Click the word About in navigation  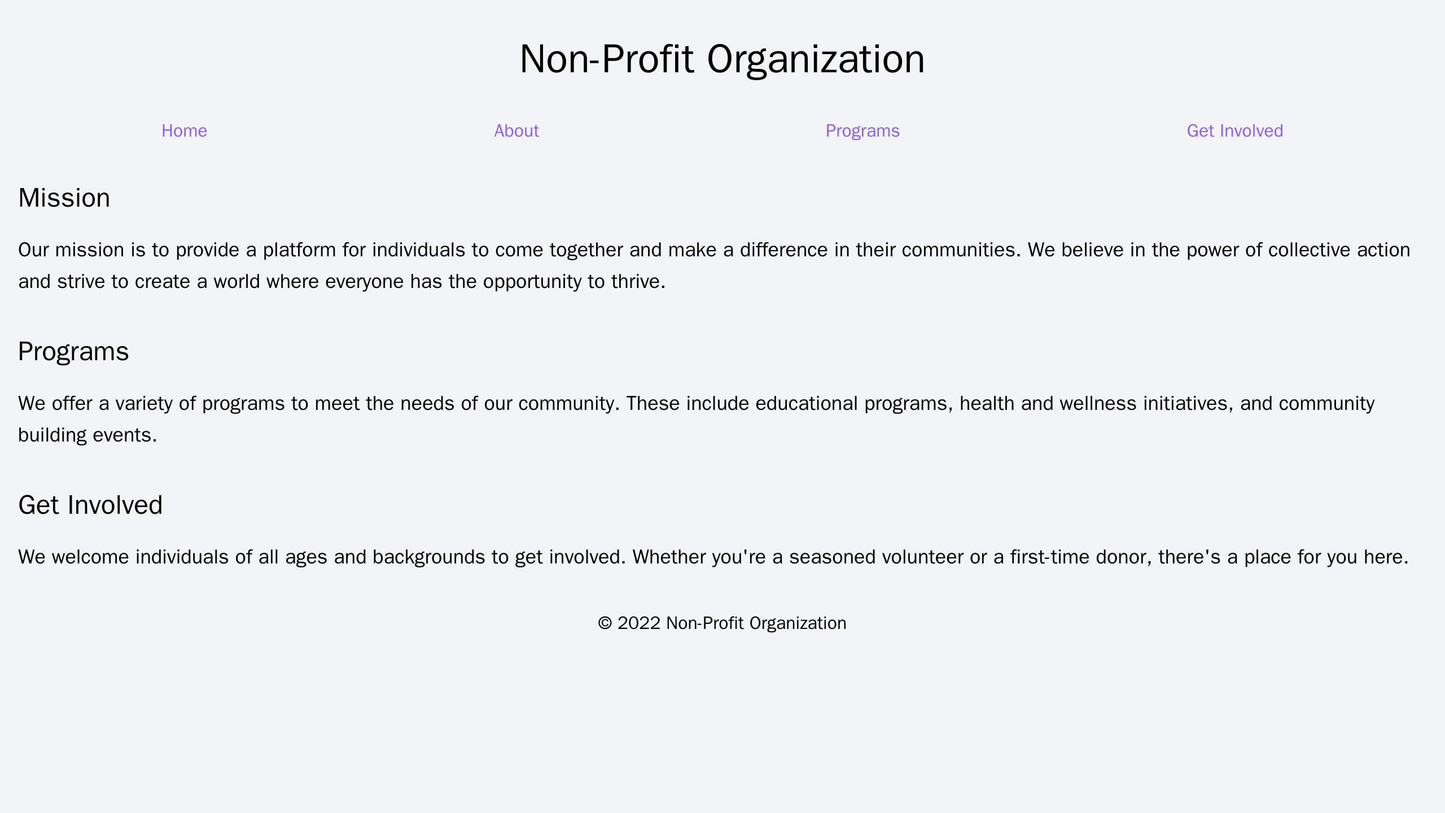tap(516, 130)
